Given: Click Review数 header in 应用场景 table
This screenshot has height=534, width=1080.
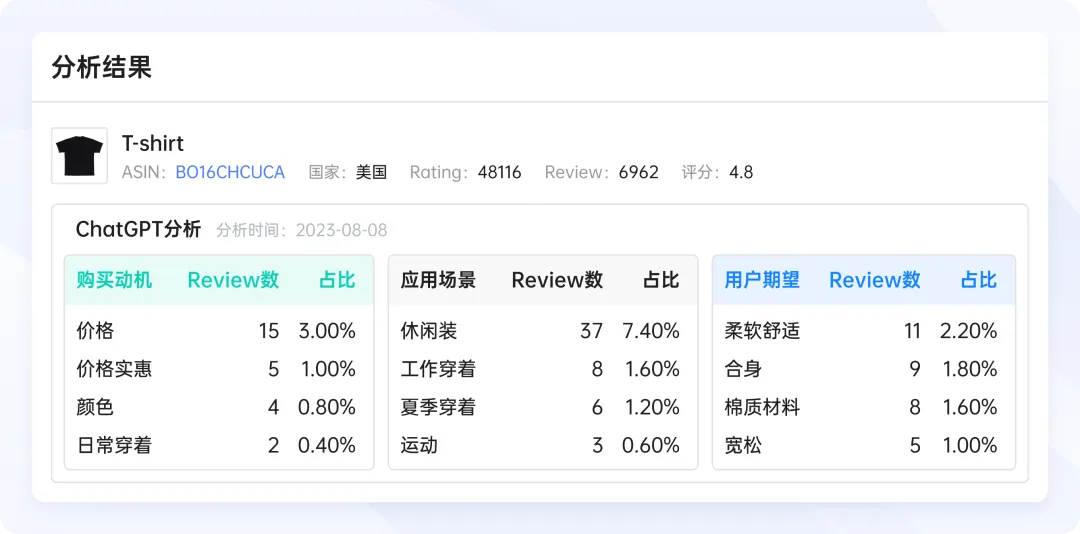Looking at the screenshot, I should (x=557, y=280).
